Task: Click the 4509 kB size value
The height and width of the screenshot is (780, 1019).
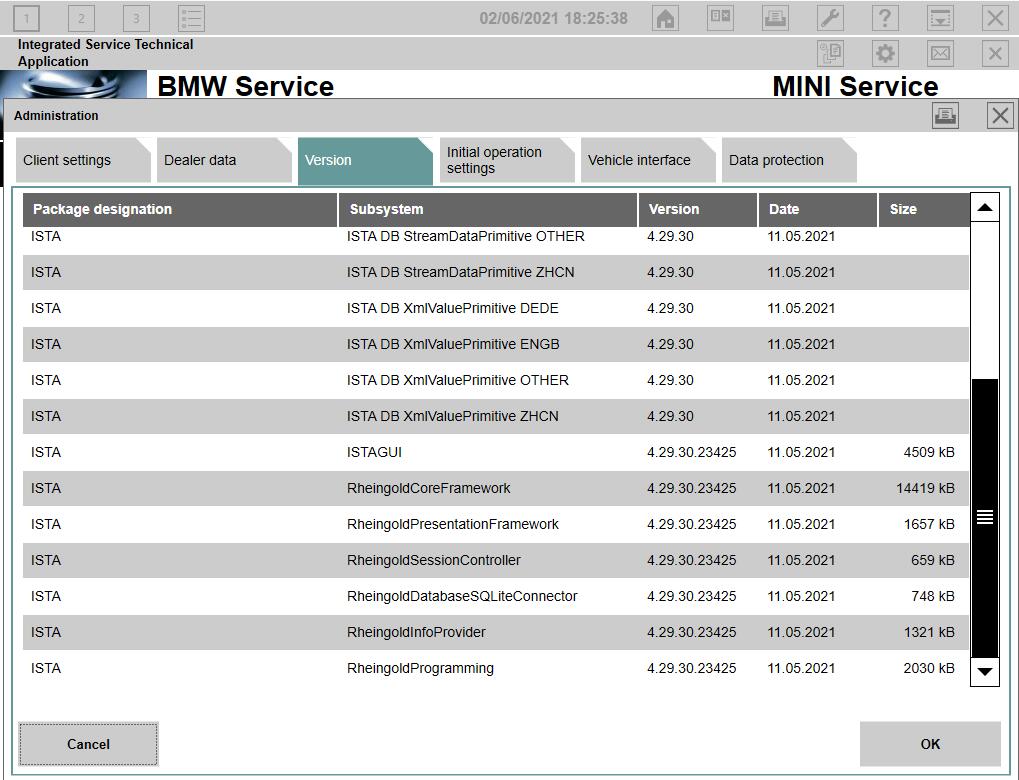Action: tap(929, 452)
